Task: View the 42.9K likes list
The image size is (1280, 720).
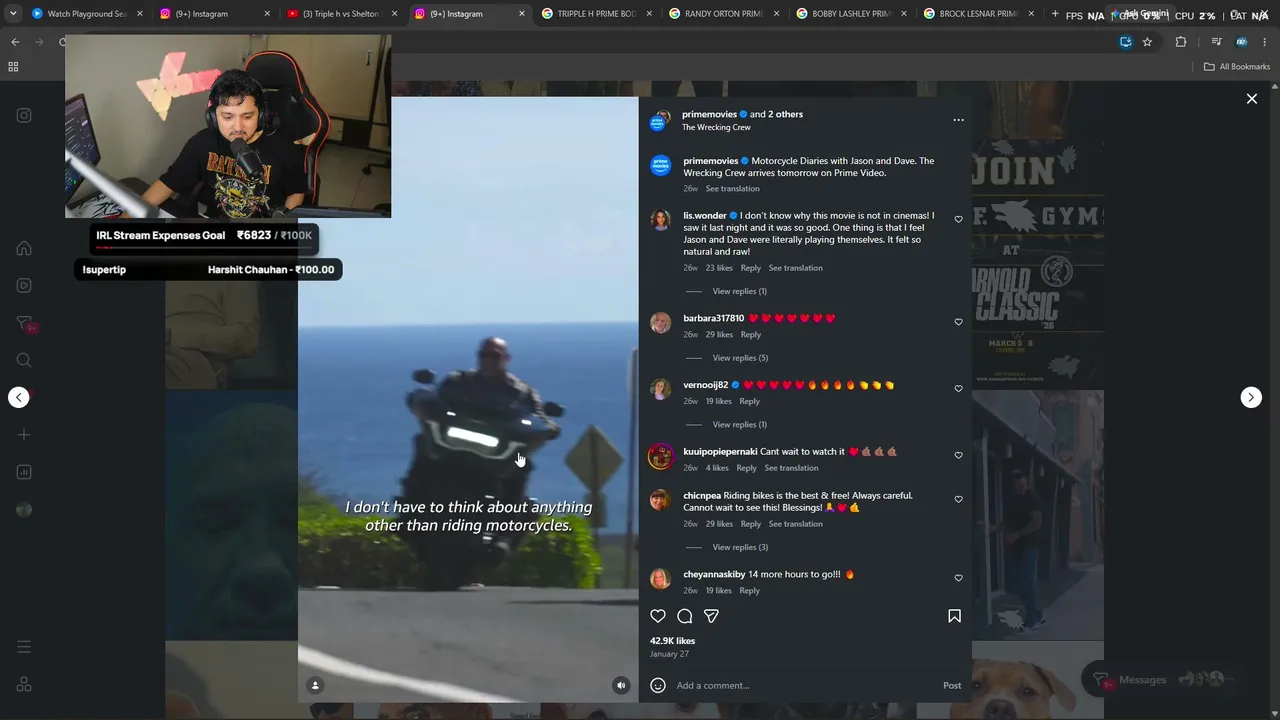Action: [672, 641]
